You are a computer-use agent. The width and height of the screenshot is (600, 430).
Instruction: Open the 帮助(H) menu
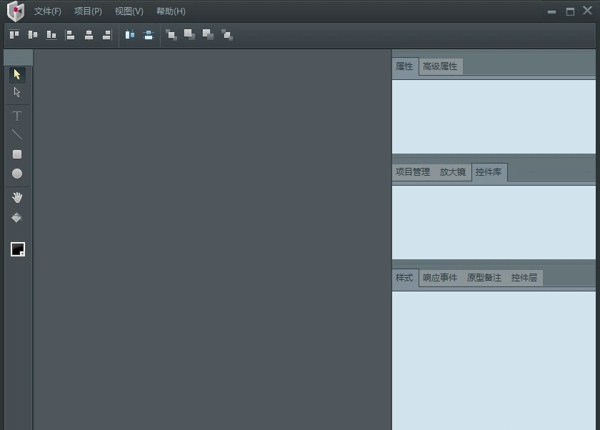[171, 11]
